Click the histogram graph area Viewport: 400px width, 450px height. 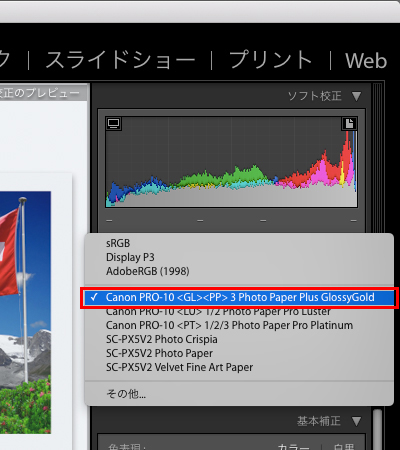(232, 162)
